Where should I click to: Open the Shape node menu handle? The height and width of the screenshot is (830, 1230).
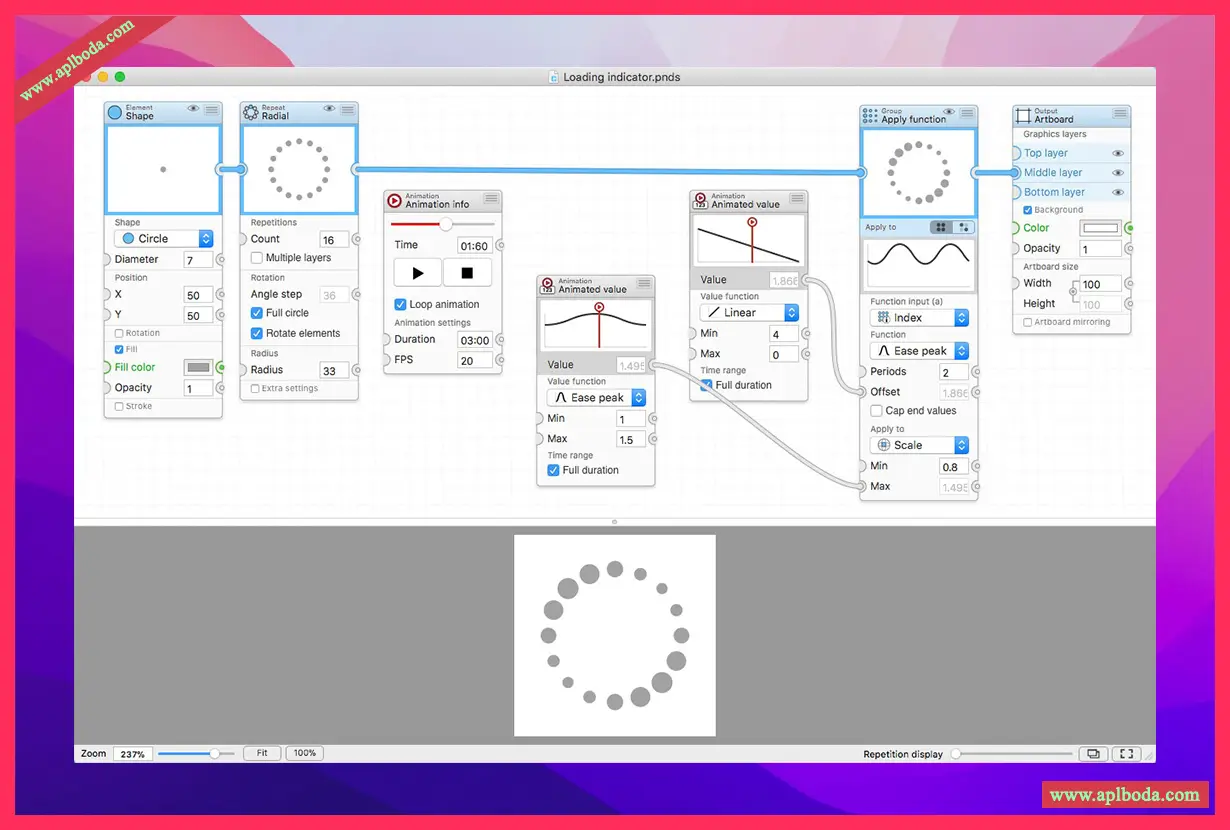point(211,109)
